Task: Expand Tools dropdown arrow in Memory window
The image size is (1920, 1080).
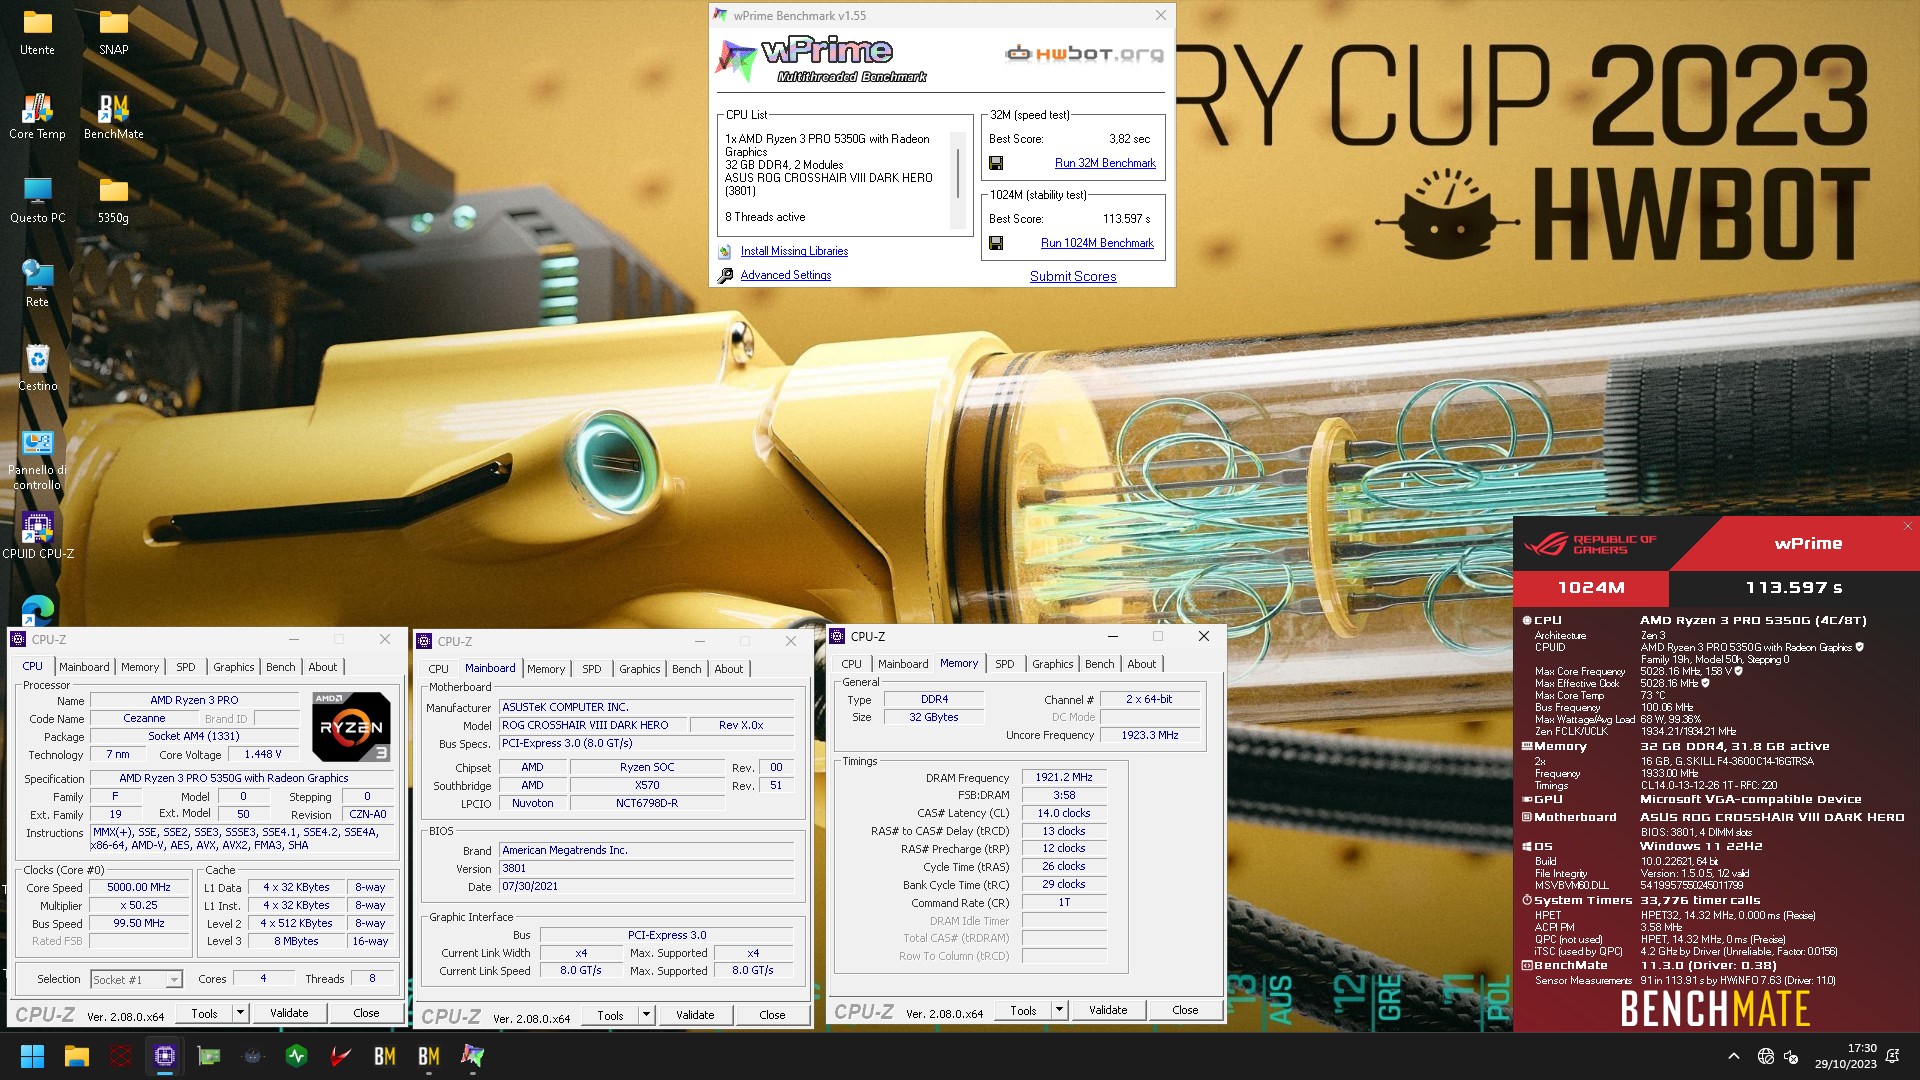Action: click(1059, 1010)
